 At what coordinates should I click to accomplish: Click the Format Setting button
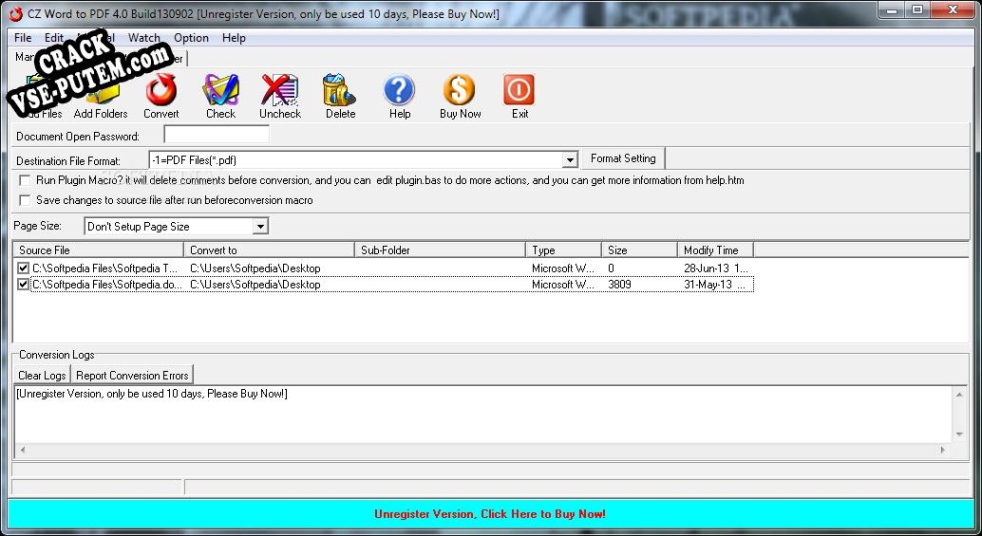pyautogui.click(x=623, y=158)
